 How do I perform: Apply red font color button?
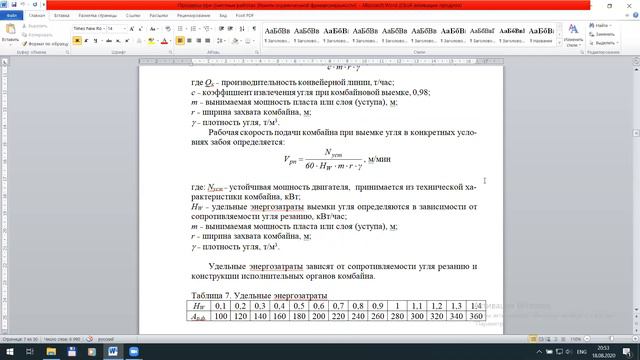pyautogui.click(x=165, y=41)
